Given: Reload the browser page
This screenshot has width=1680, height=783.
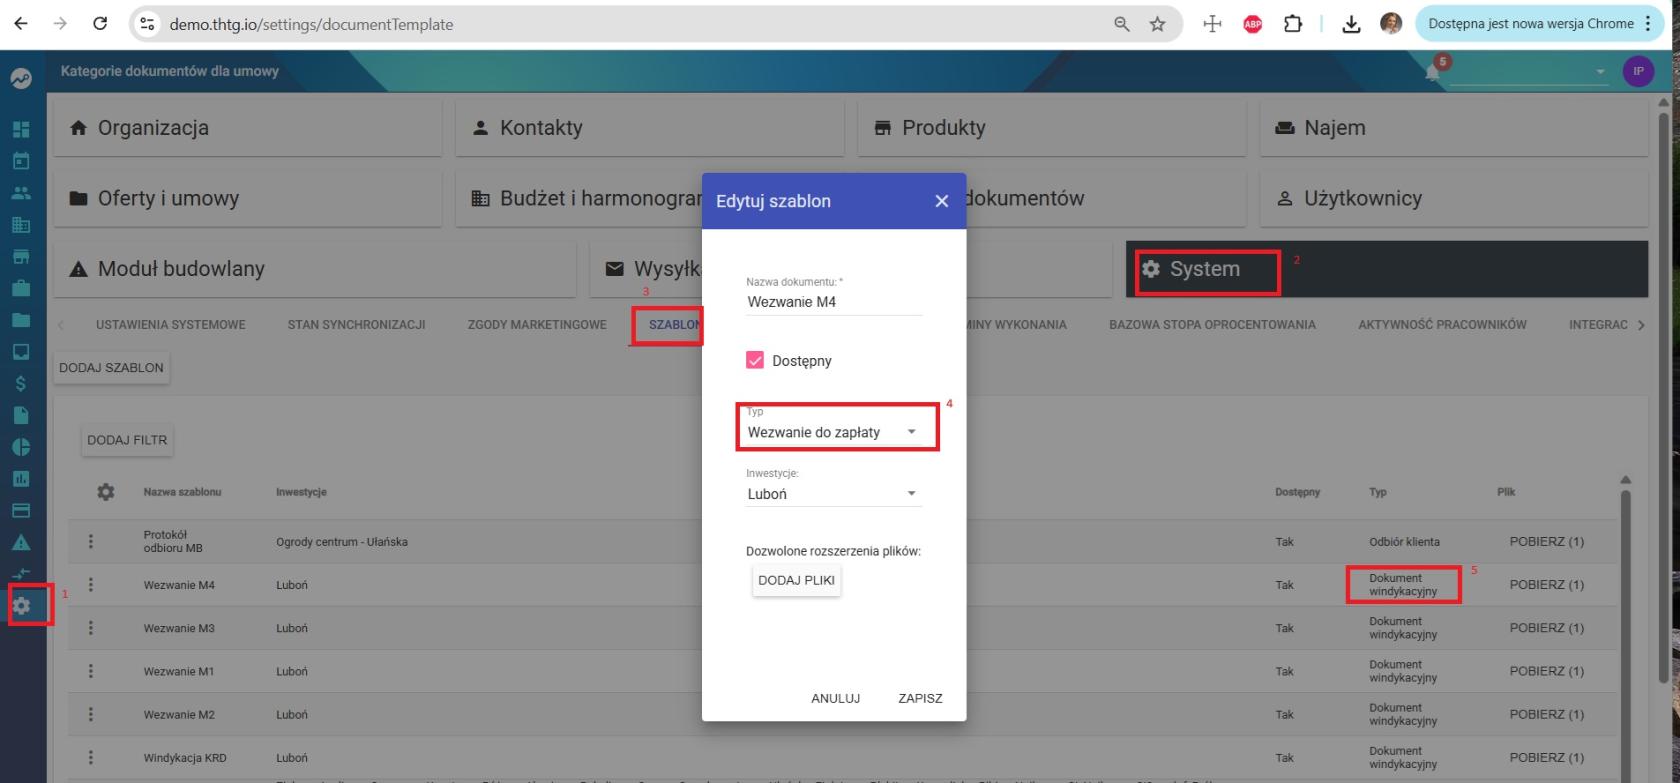Looking at the screenshot, I should [100, 24].
